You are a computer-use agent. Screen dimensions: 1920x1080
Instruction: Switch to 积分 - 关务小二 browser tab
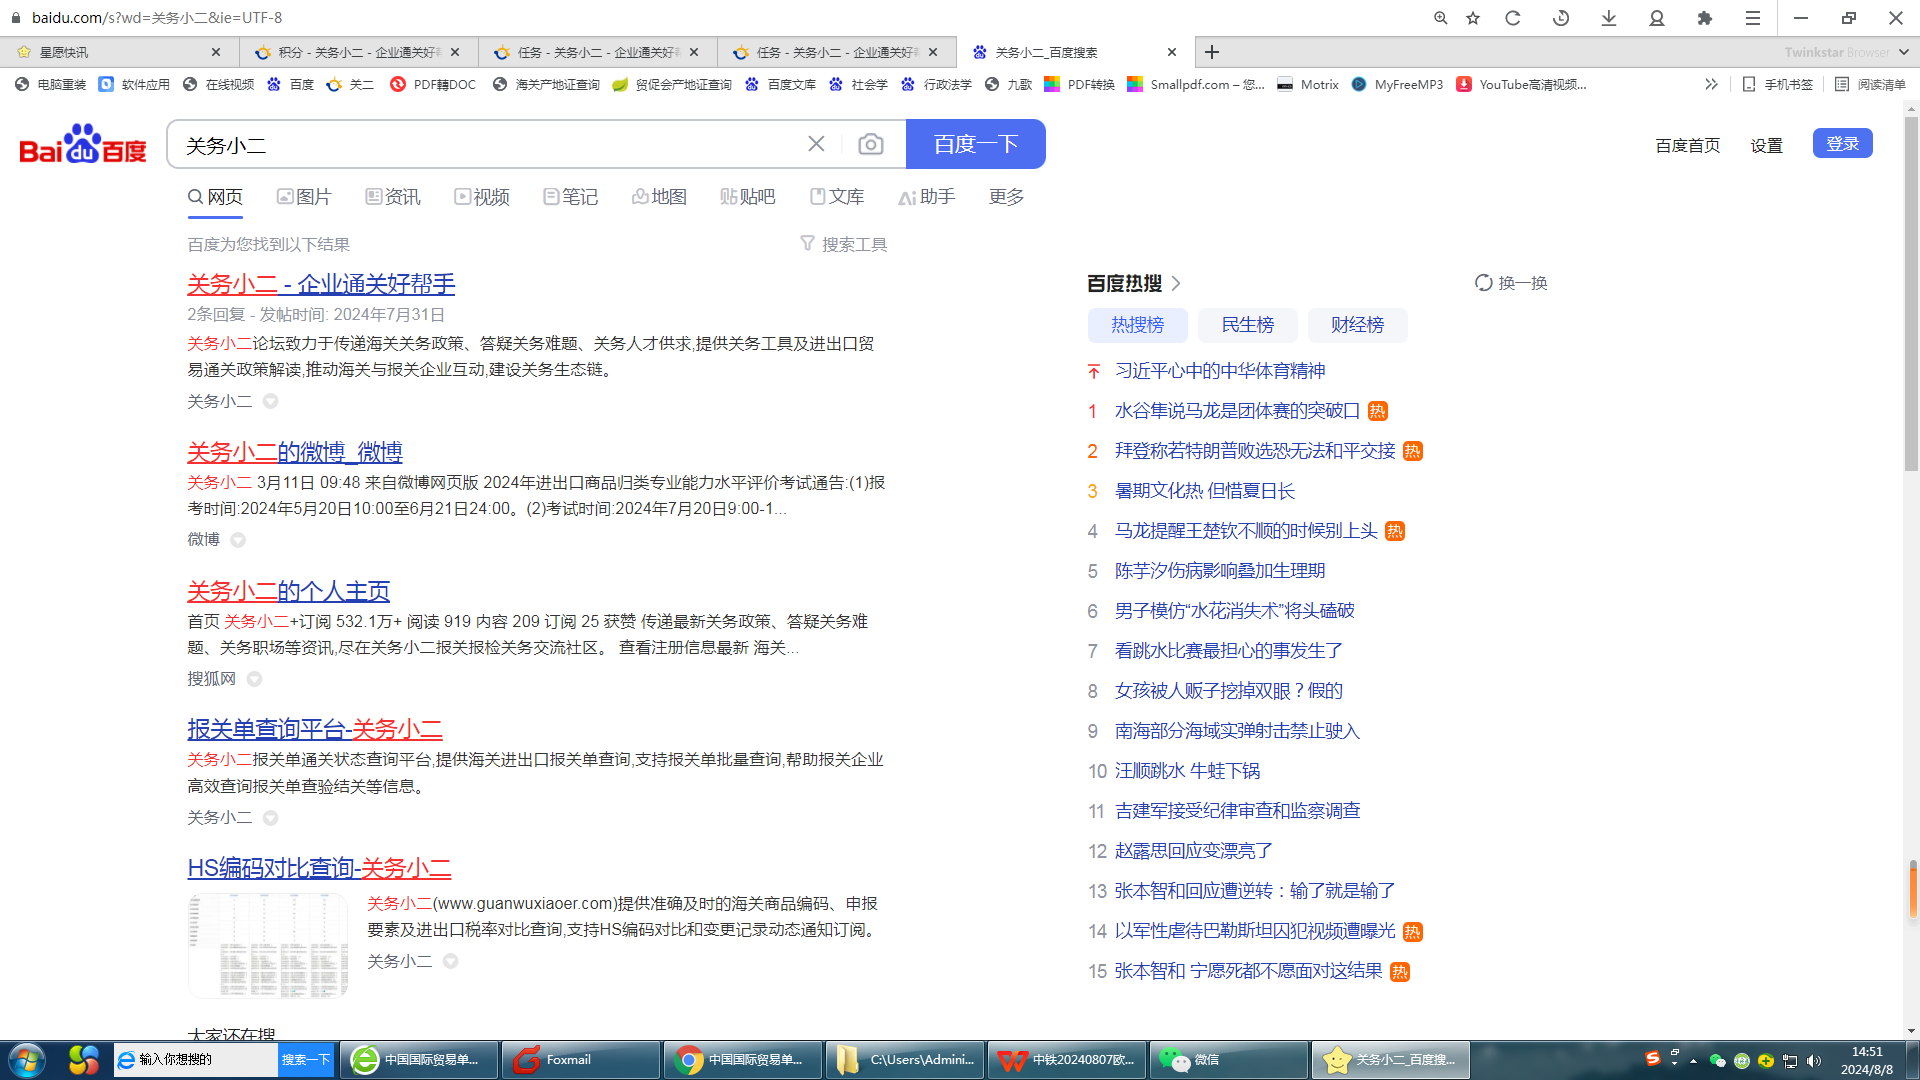click(358, 52)
